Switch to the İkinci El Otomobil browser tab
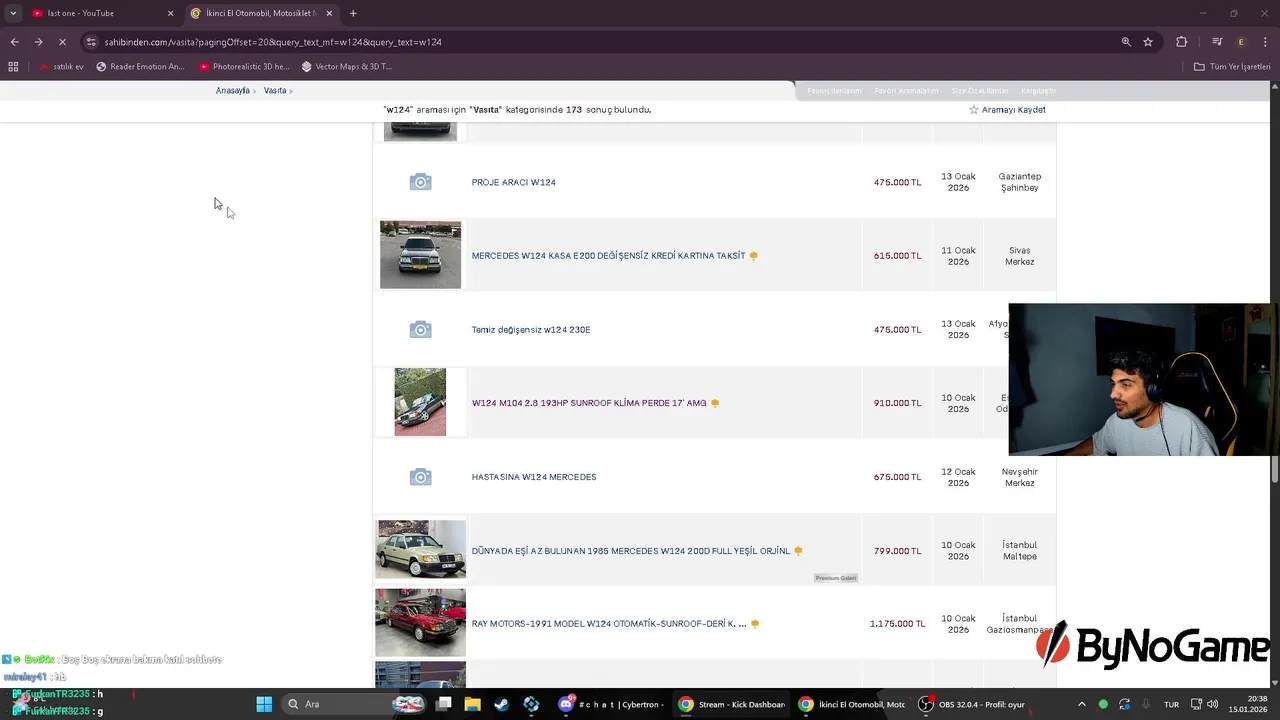Image resolution: width=1280 pixels, height=720 pixels. click(x=260, y=13)
